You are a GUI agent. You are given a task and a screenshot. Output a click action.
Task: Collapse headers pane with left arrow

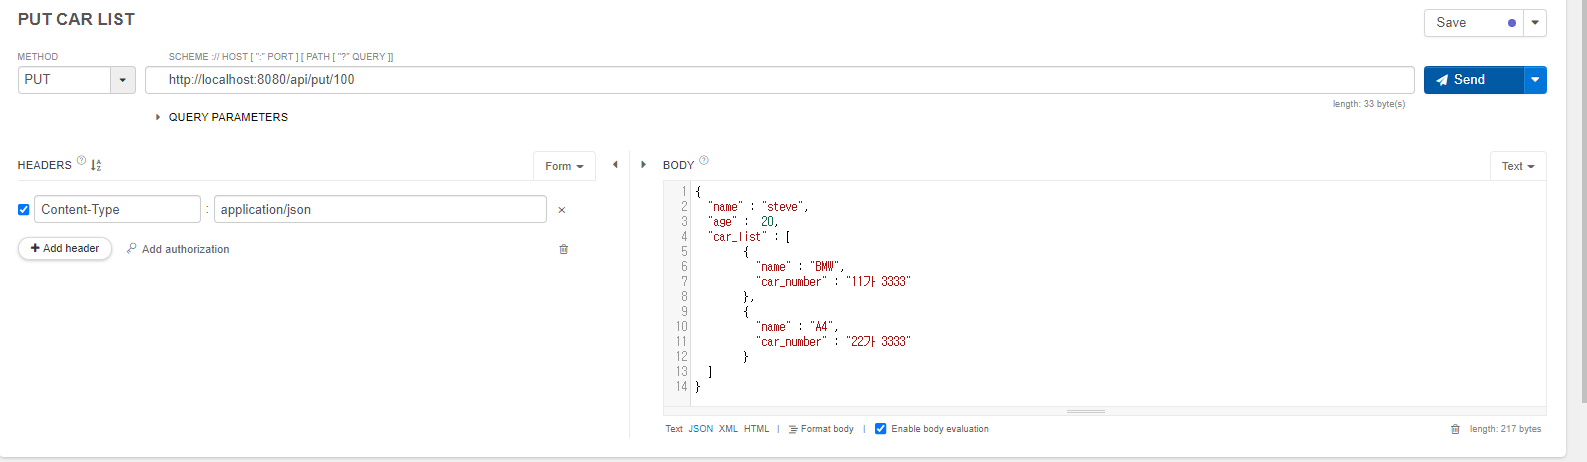(x=615, y=165)
